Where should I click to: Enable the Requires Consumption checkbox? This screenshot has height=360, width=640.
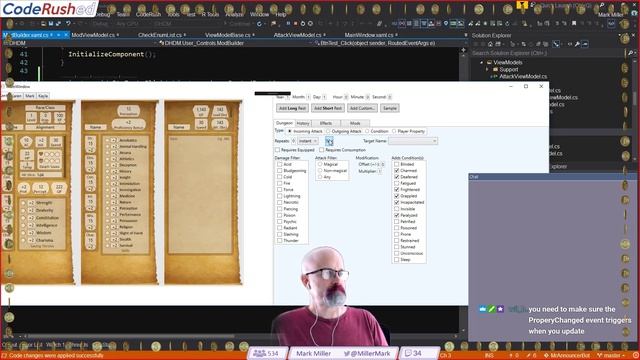tap(322, 150)
